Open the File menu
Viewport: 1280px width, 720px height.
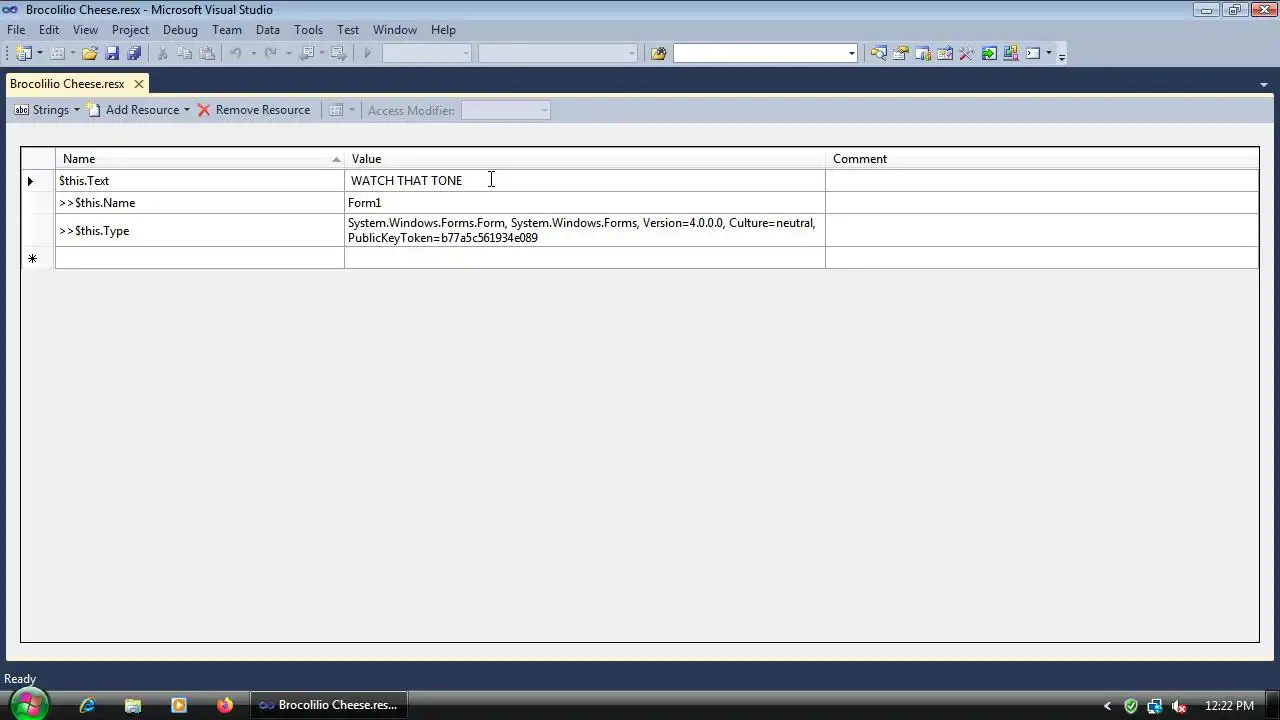coord(16,30)
